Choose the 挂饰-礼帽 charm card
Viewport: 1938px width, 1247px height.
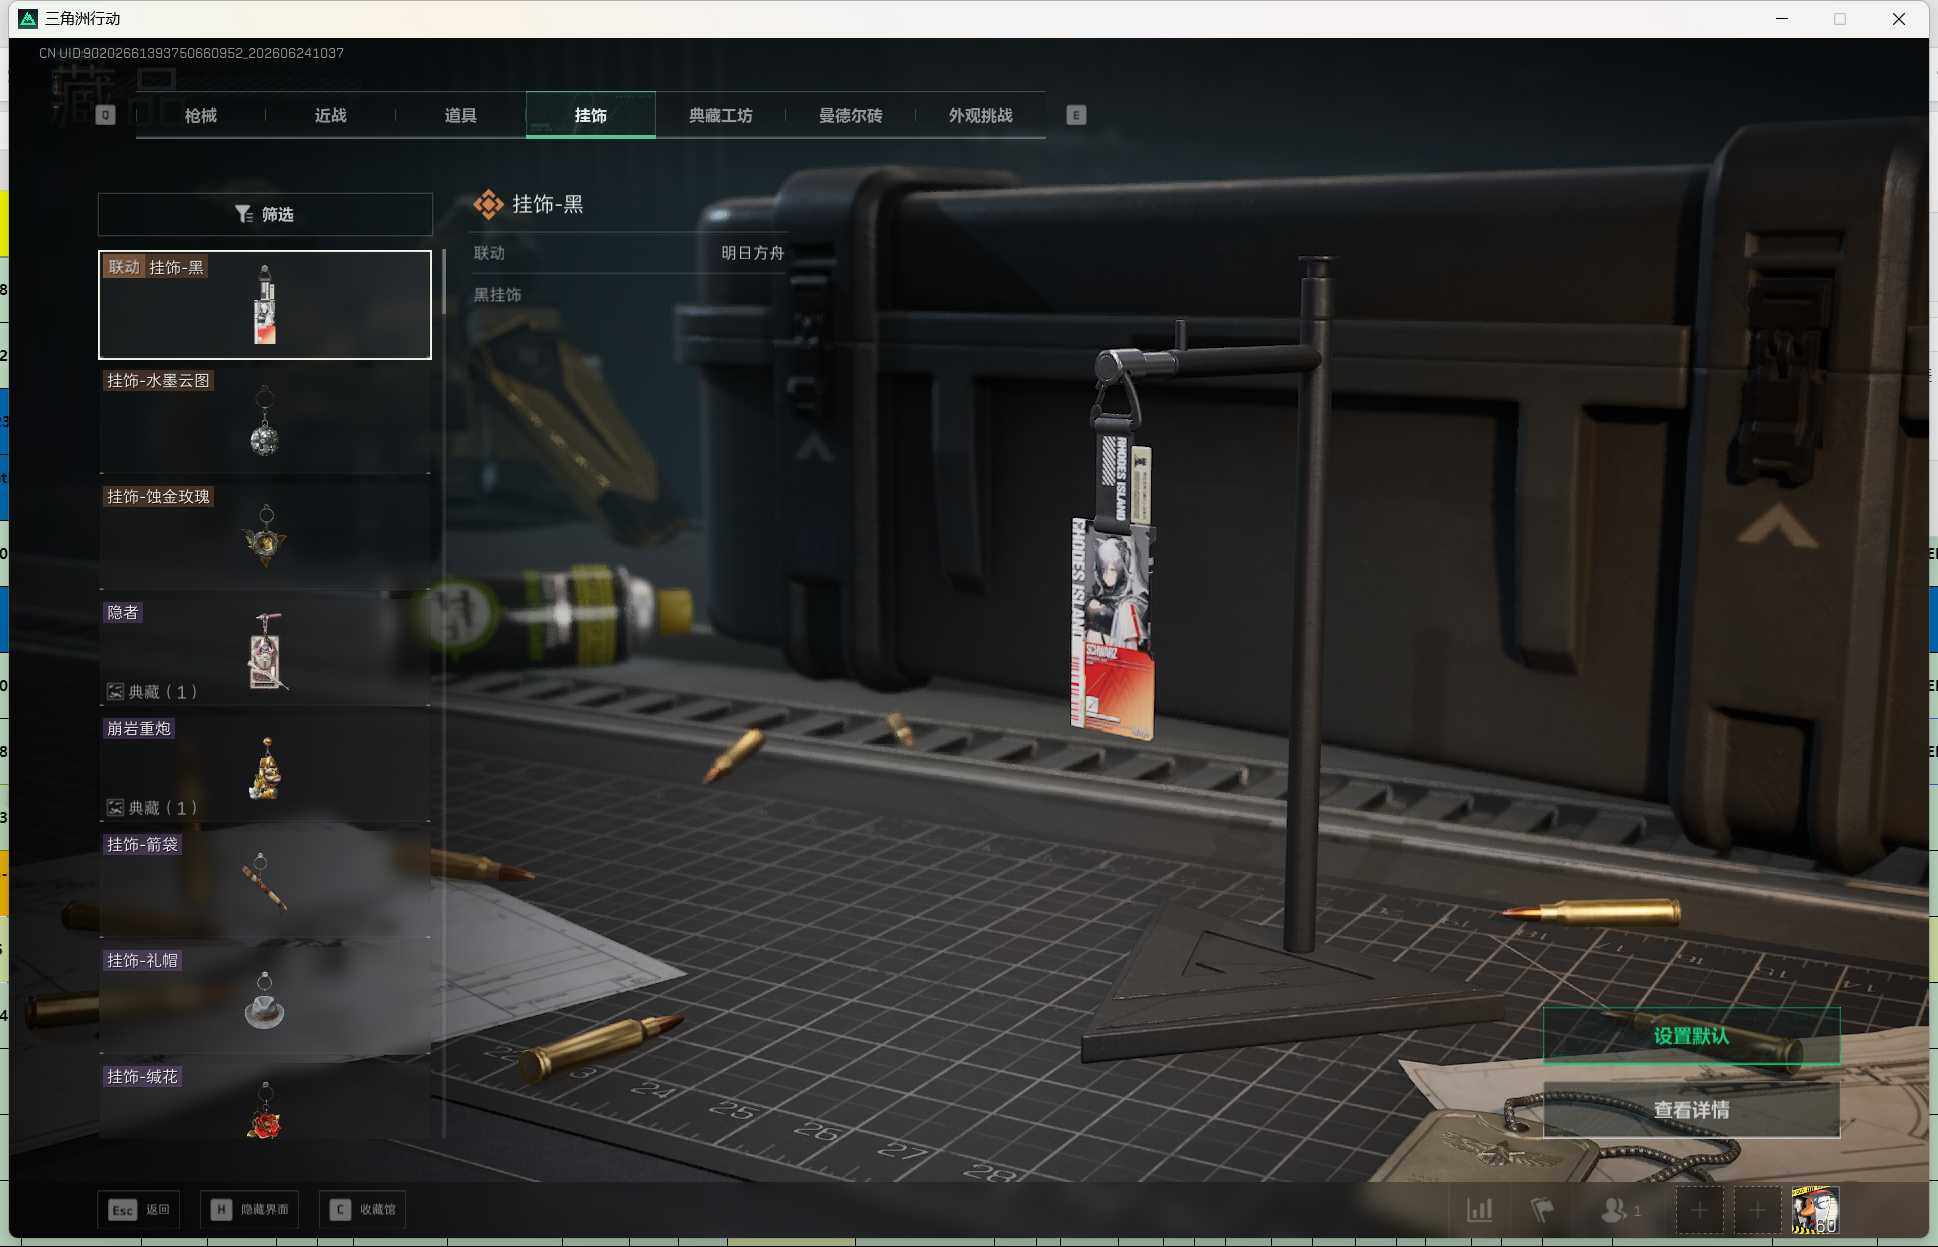(x=265, y=1000)
